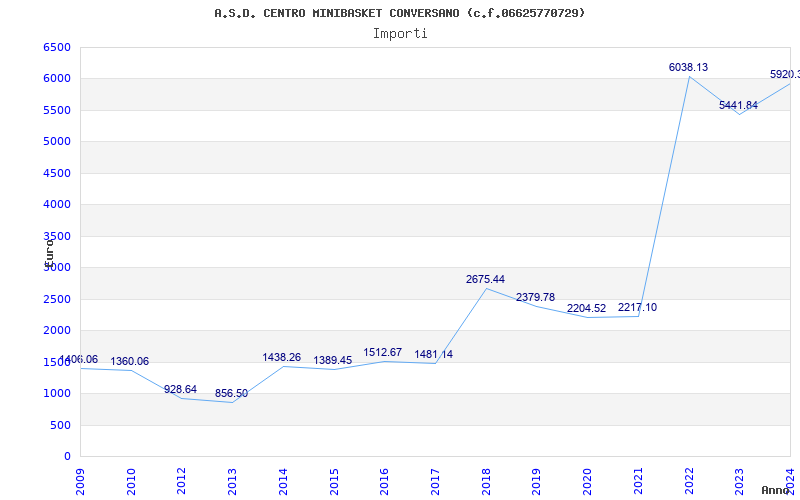Click the 0 y-axis tick label
Image resolution: width=800 pixels, height=500 pixels.
coord(67,456)
